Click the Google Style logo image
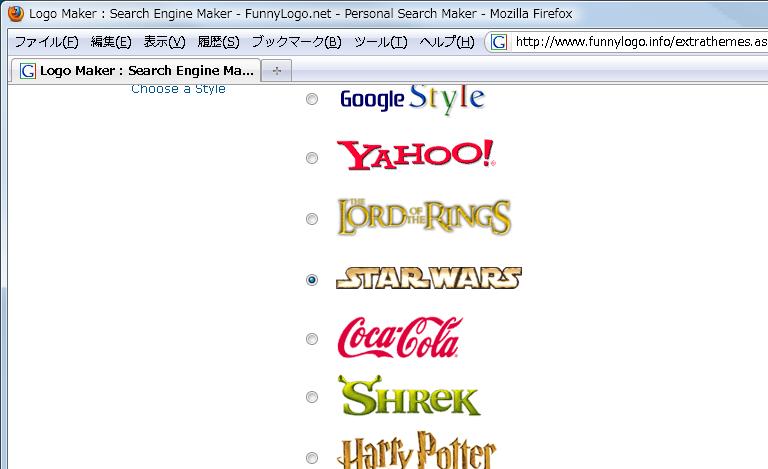Screen dimensions: 768x469 click(x=412, y=99)
